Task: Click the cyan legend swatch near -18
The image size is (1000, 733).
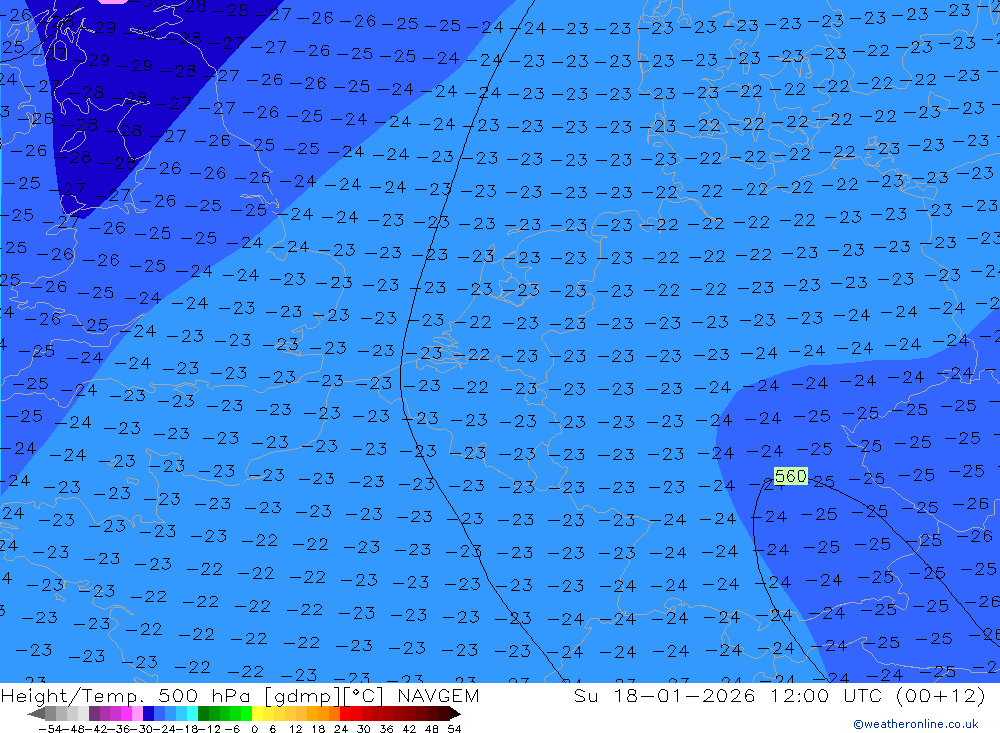Action: [192, 714]
